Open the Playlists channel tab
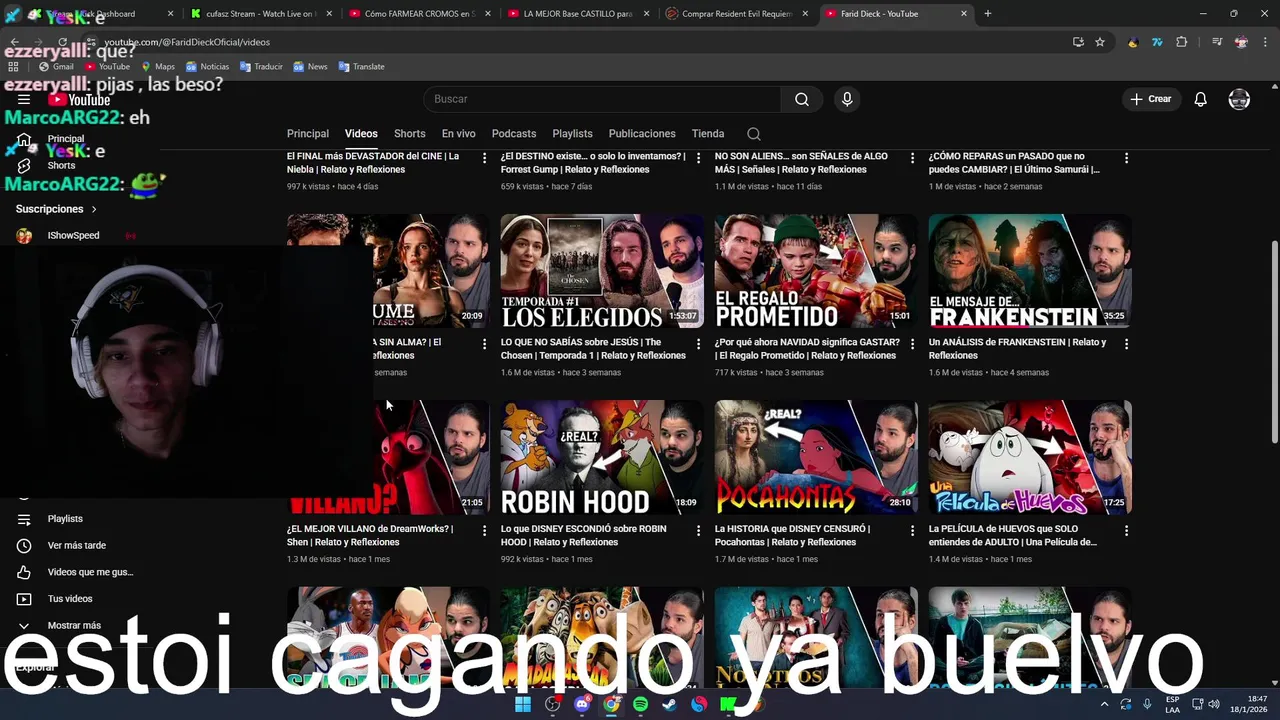 (573, 134)
